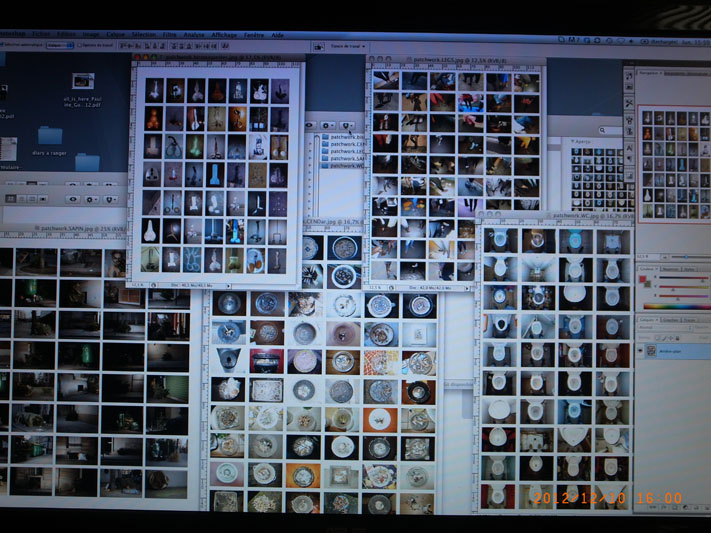
Task: Open the Affichage menu
Action: (224, 35)
